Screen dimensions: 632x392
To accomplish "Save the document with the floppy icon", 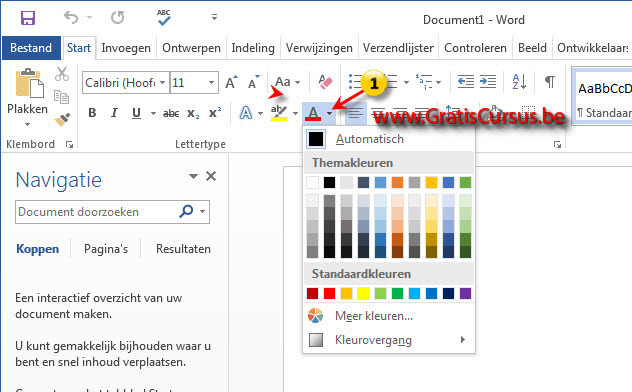I will coord(28,18).
